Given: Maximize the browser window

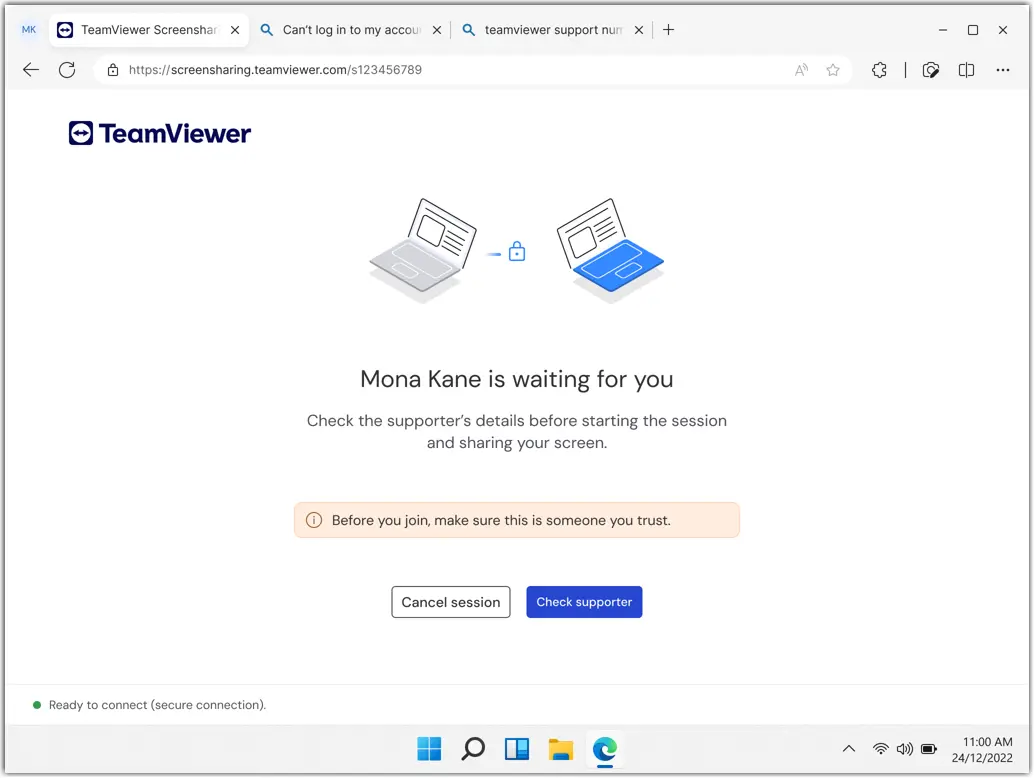Looking at the screenshot, I should 973,30.
